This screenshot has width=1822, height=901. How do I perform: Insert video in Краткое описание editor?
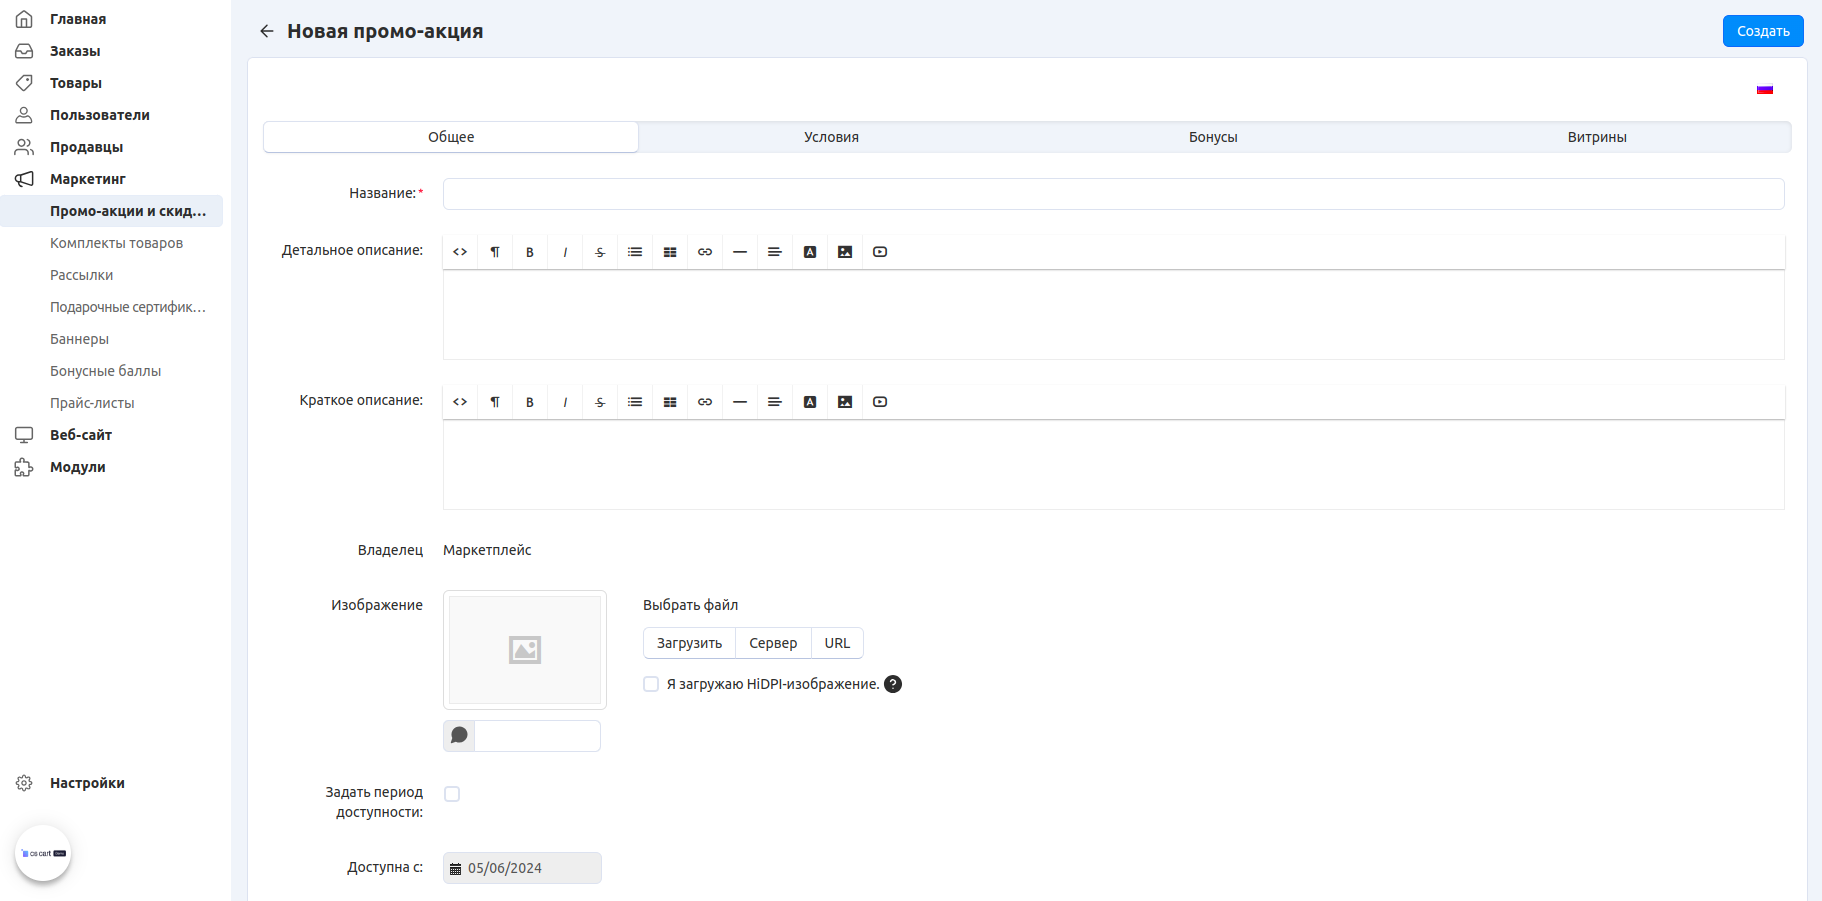coord(880,402)
